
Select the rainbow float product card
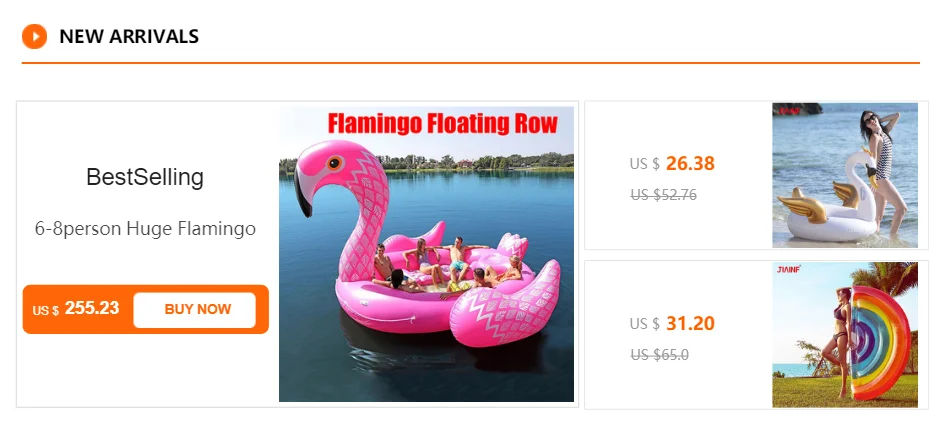click(756, 335)
